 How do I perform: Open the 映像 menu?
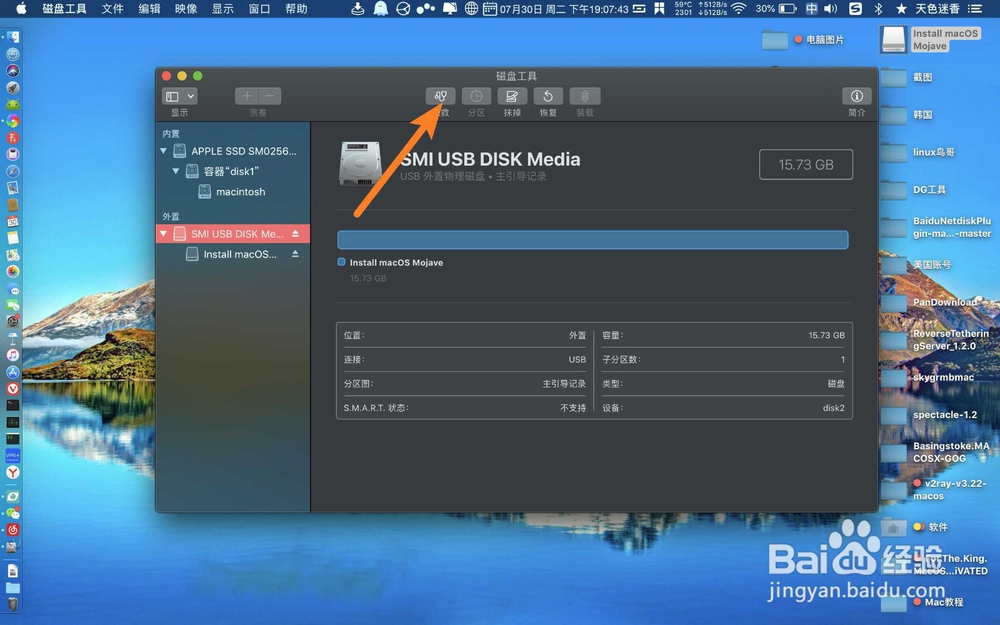tap(186, 8)
